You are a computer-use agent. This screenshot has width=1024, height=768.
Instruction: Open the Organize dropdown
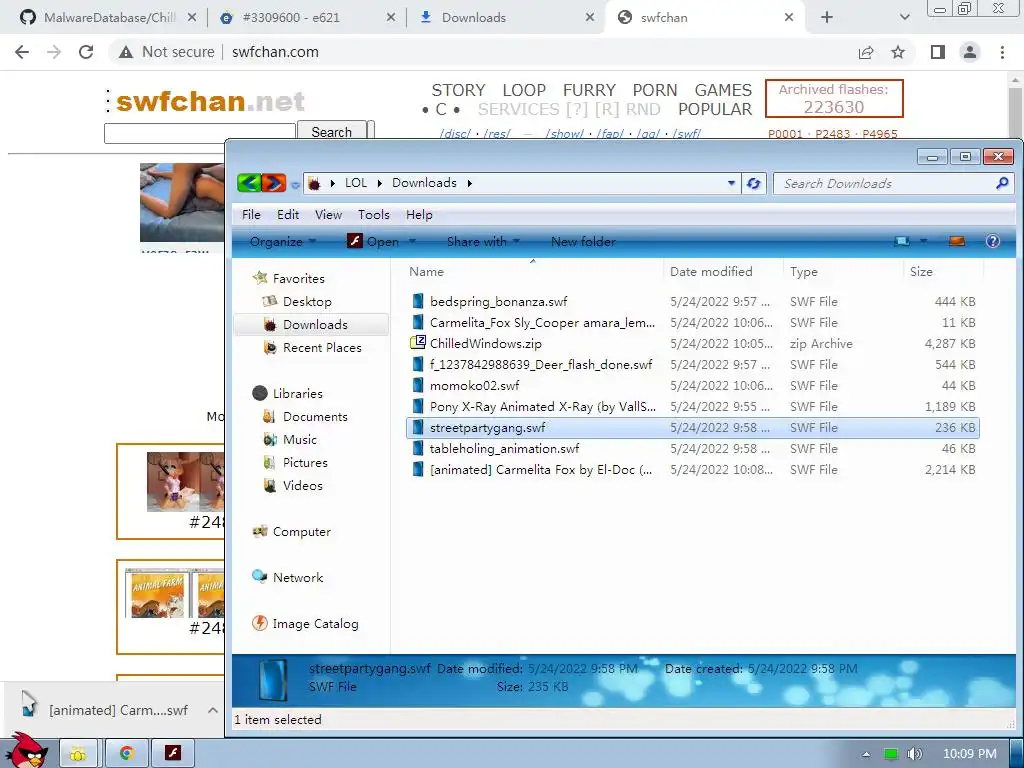(282, 242)
